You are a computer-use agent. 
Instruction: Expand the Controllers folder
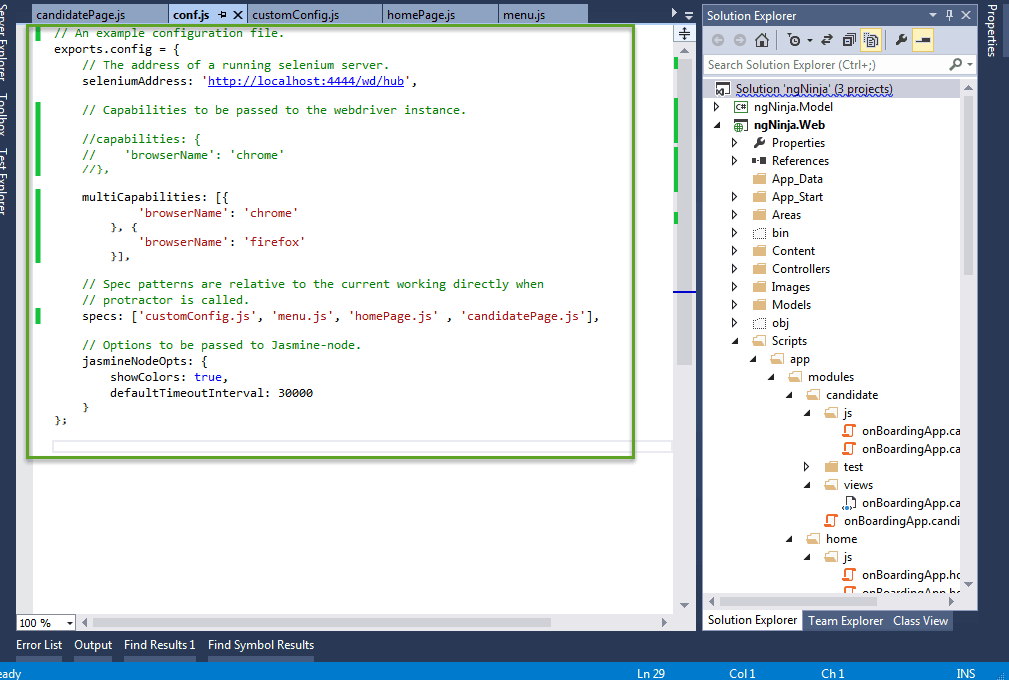coord(735,269)
